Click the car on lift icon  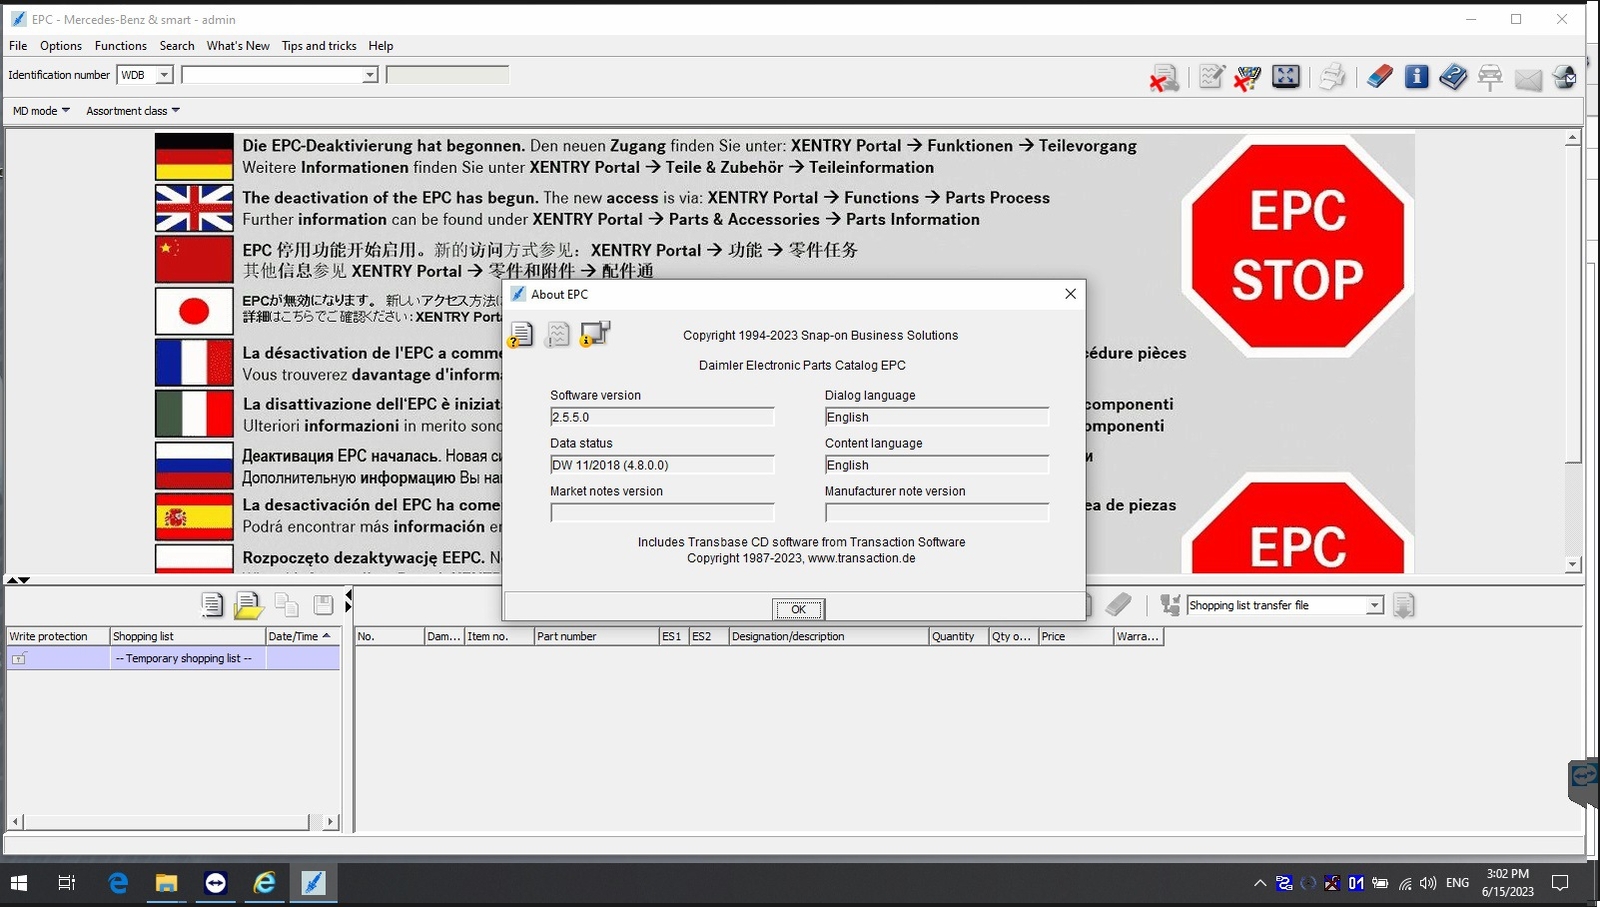pos(1490,77)
